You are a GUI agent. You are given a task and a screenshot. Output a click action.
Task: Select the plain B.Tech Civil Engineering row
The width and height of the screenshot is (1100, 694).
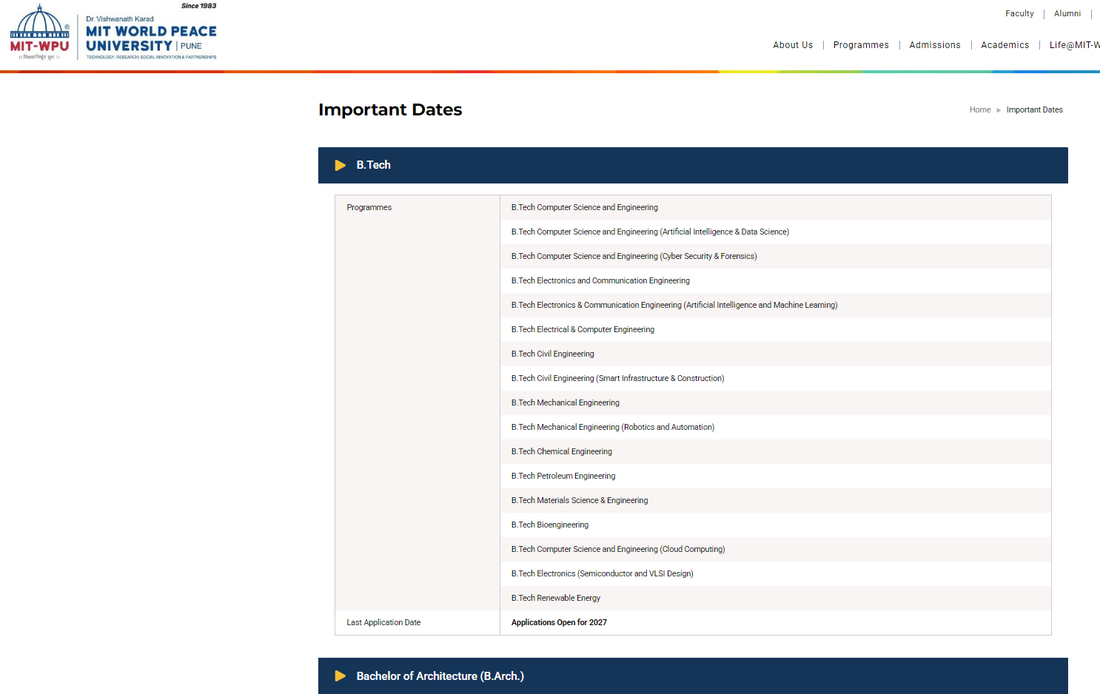[x=776, y=354]
